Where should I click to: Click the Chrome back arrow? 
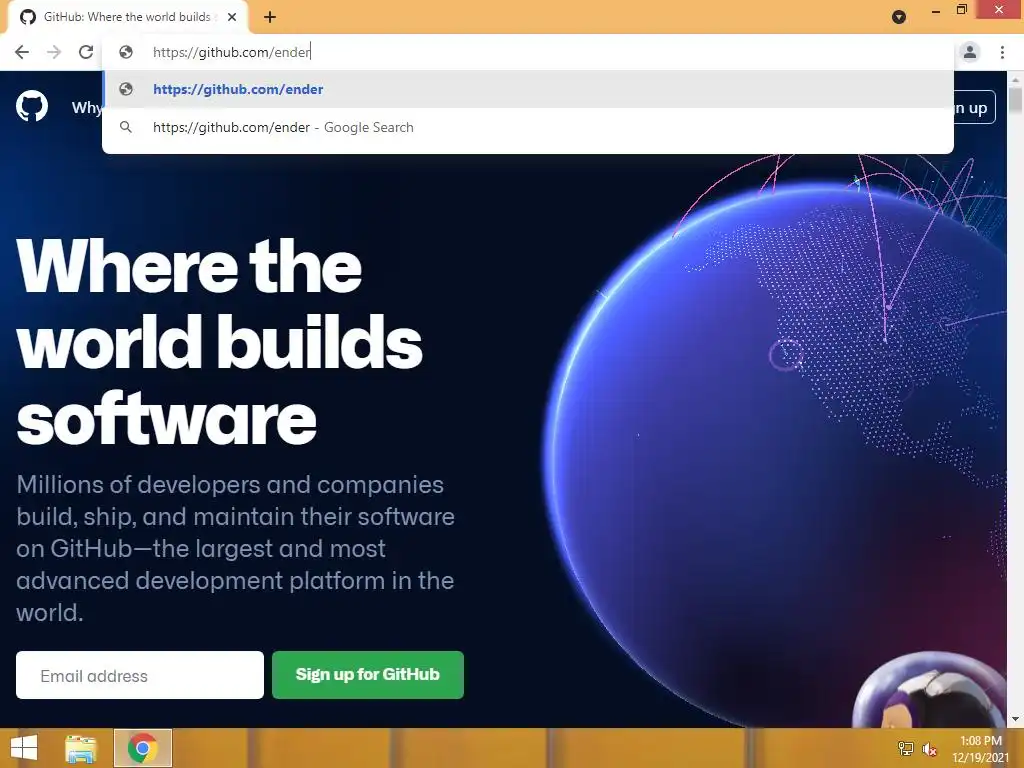tap(22, 52)
